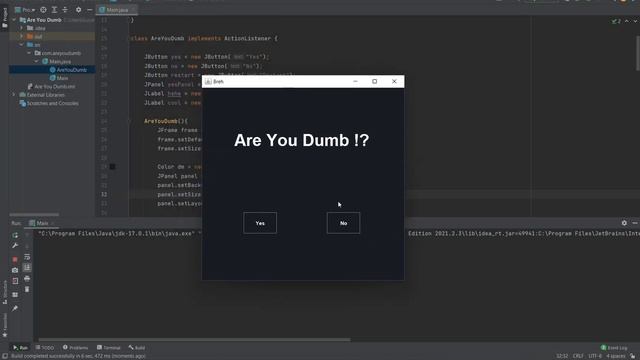Collapse the Main.java file node

[37, 61]
